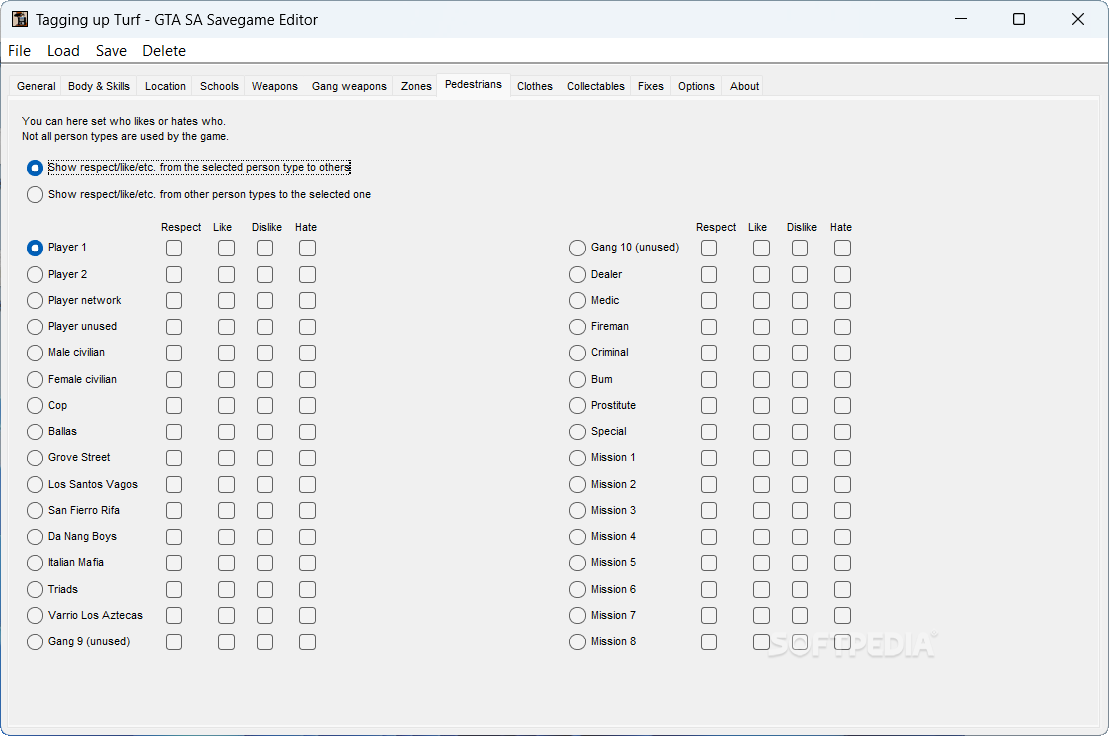The width and height of the screenshot is (1109, 736).
Task: Switch to the Body & Skills tab
Action: pyautogui.click(x=99, y=86)
